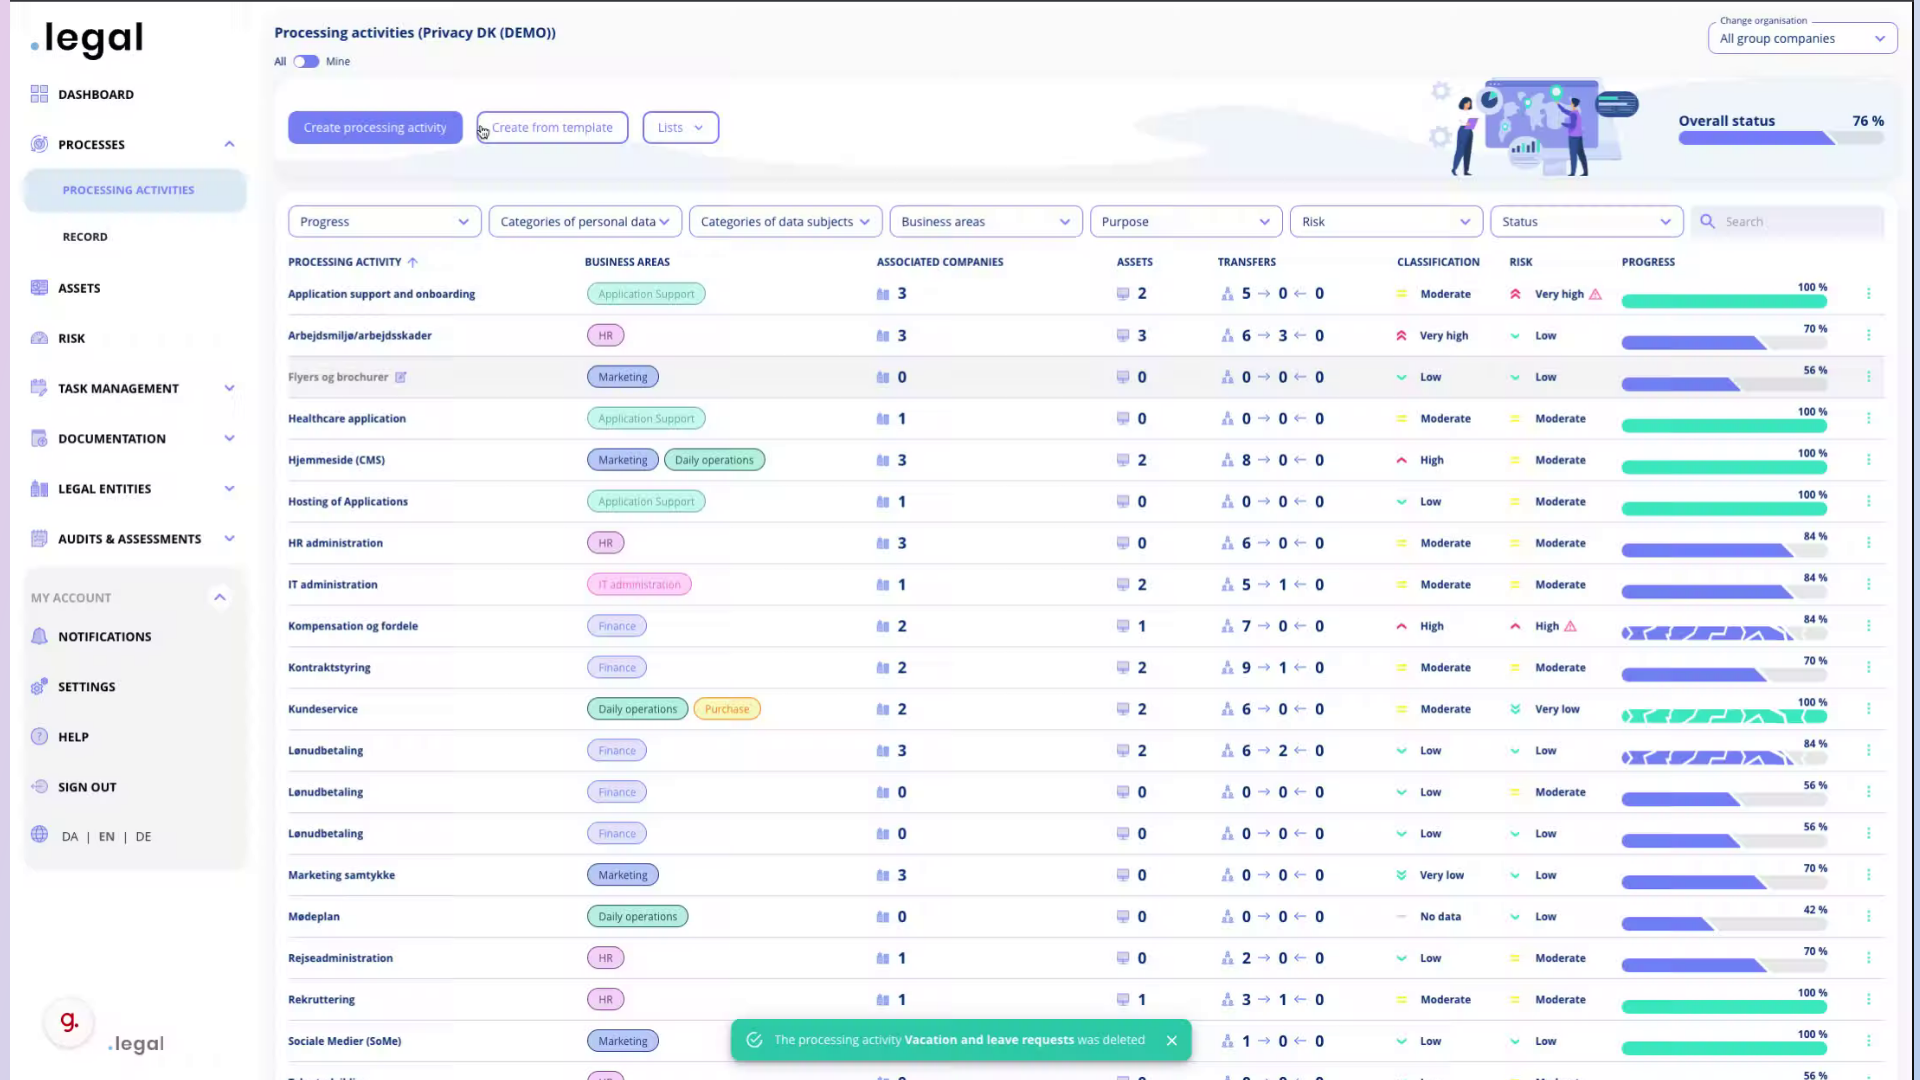Screen dimensions: 1920x1080
Task: Click the Help question mark icon
Action: [39, 736]
